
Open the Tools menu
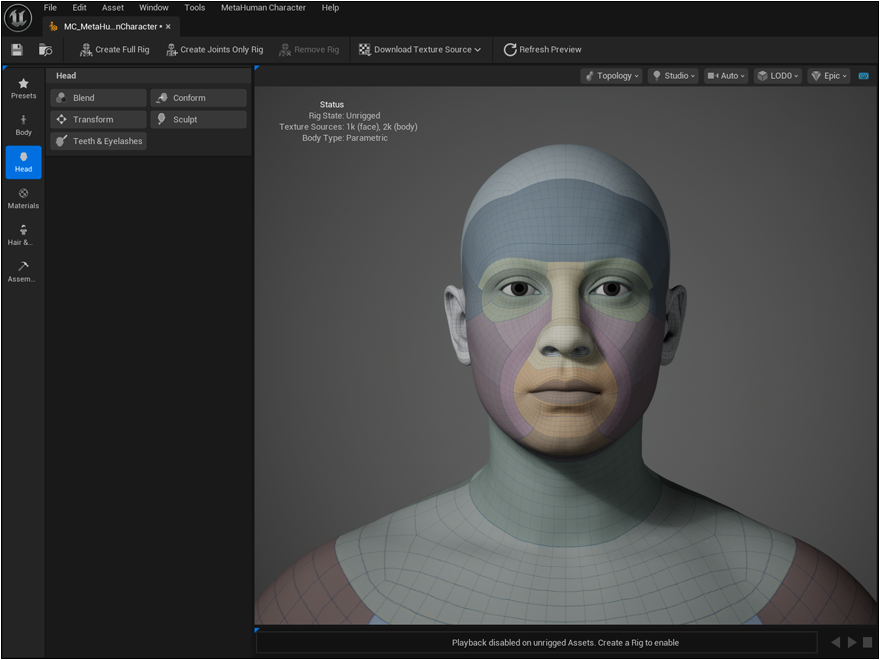pyautogui.click(x=195, y=8)
